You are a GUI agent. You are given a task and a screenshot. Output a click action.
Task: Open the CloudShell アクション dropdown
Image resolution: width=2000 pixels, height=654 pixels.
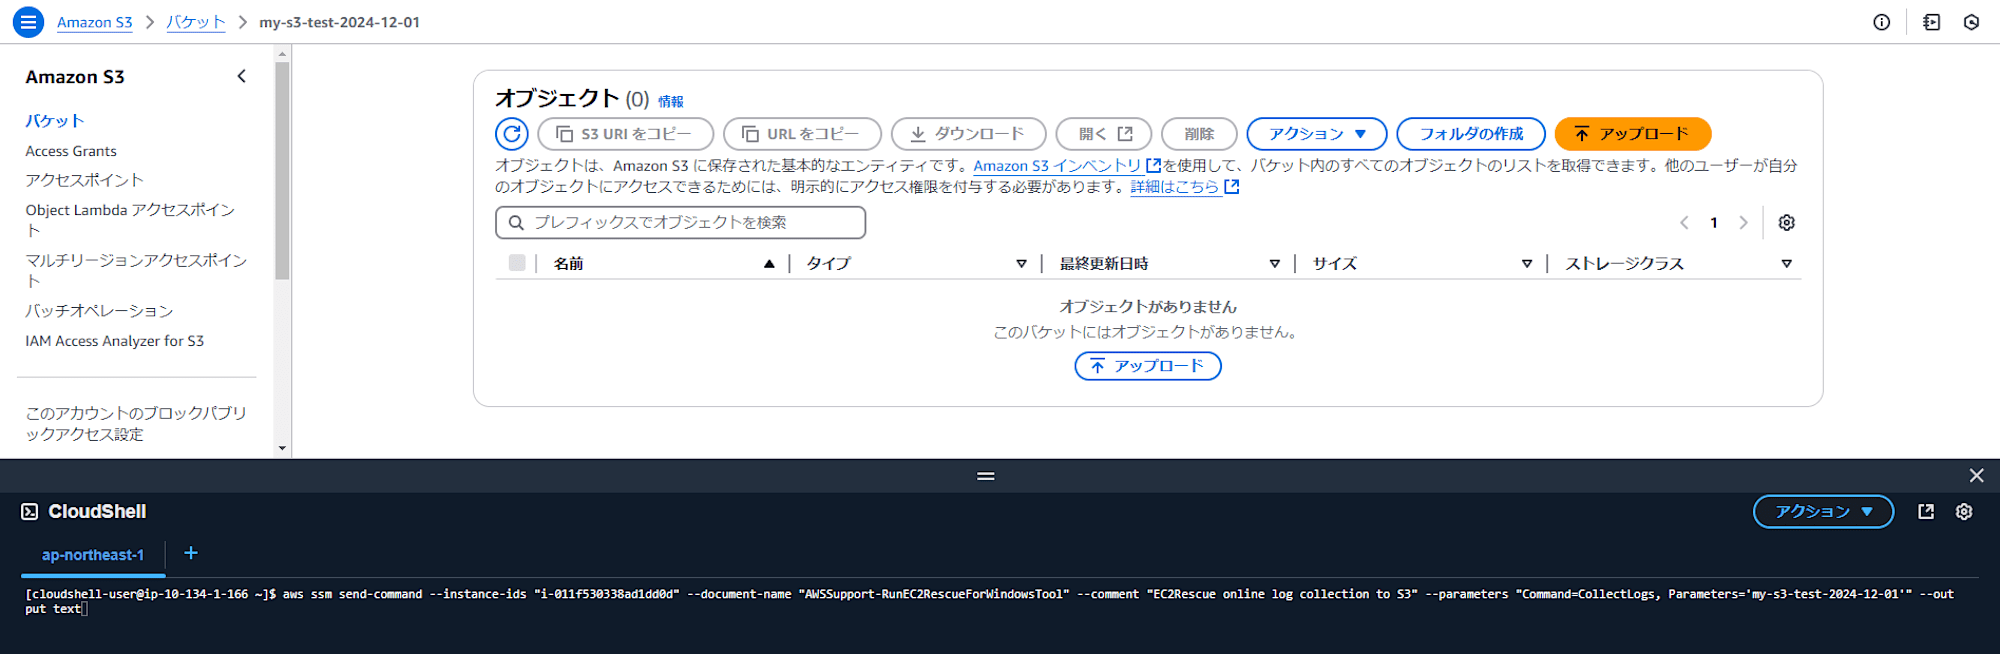pos(1824,512)
